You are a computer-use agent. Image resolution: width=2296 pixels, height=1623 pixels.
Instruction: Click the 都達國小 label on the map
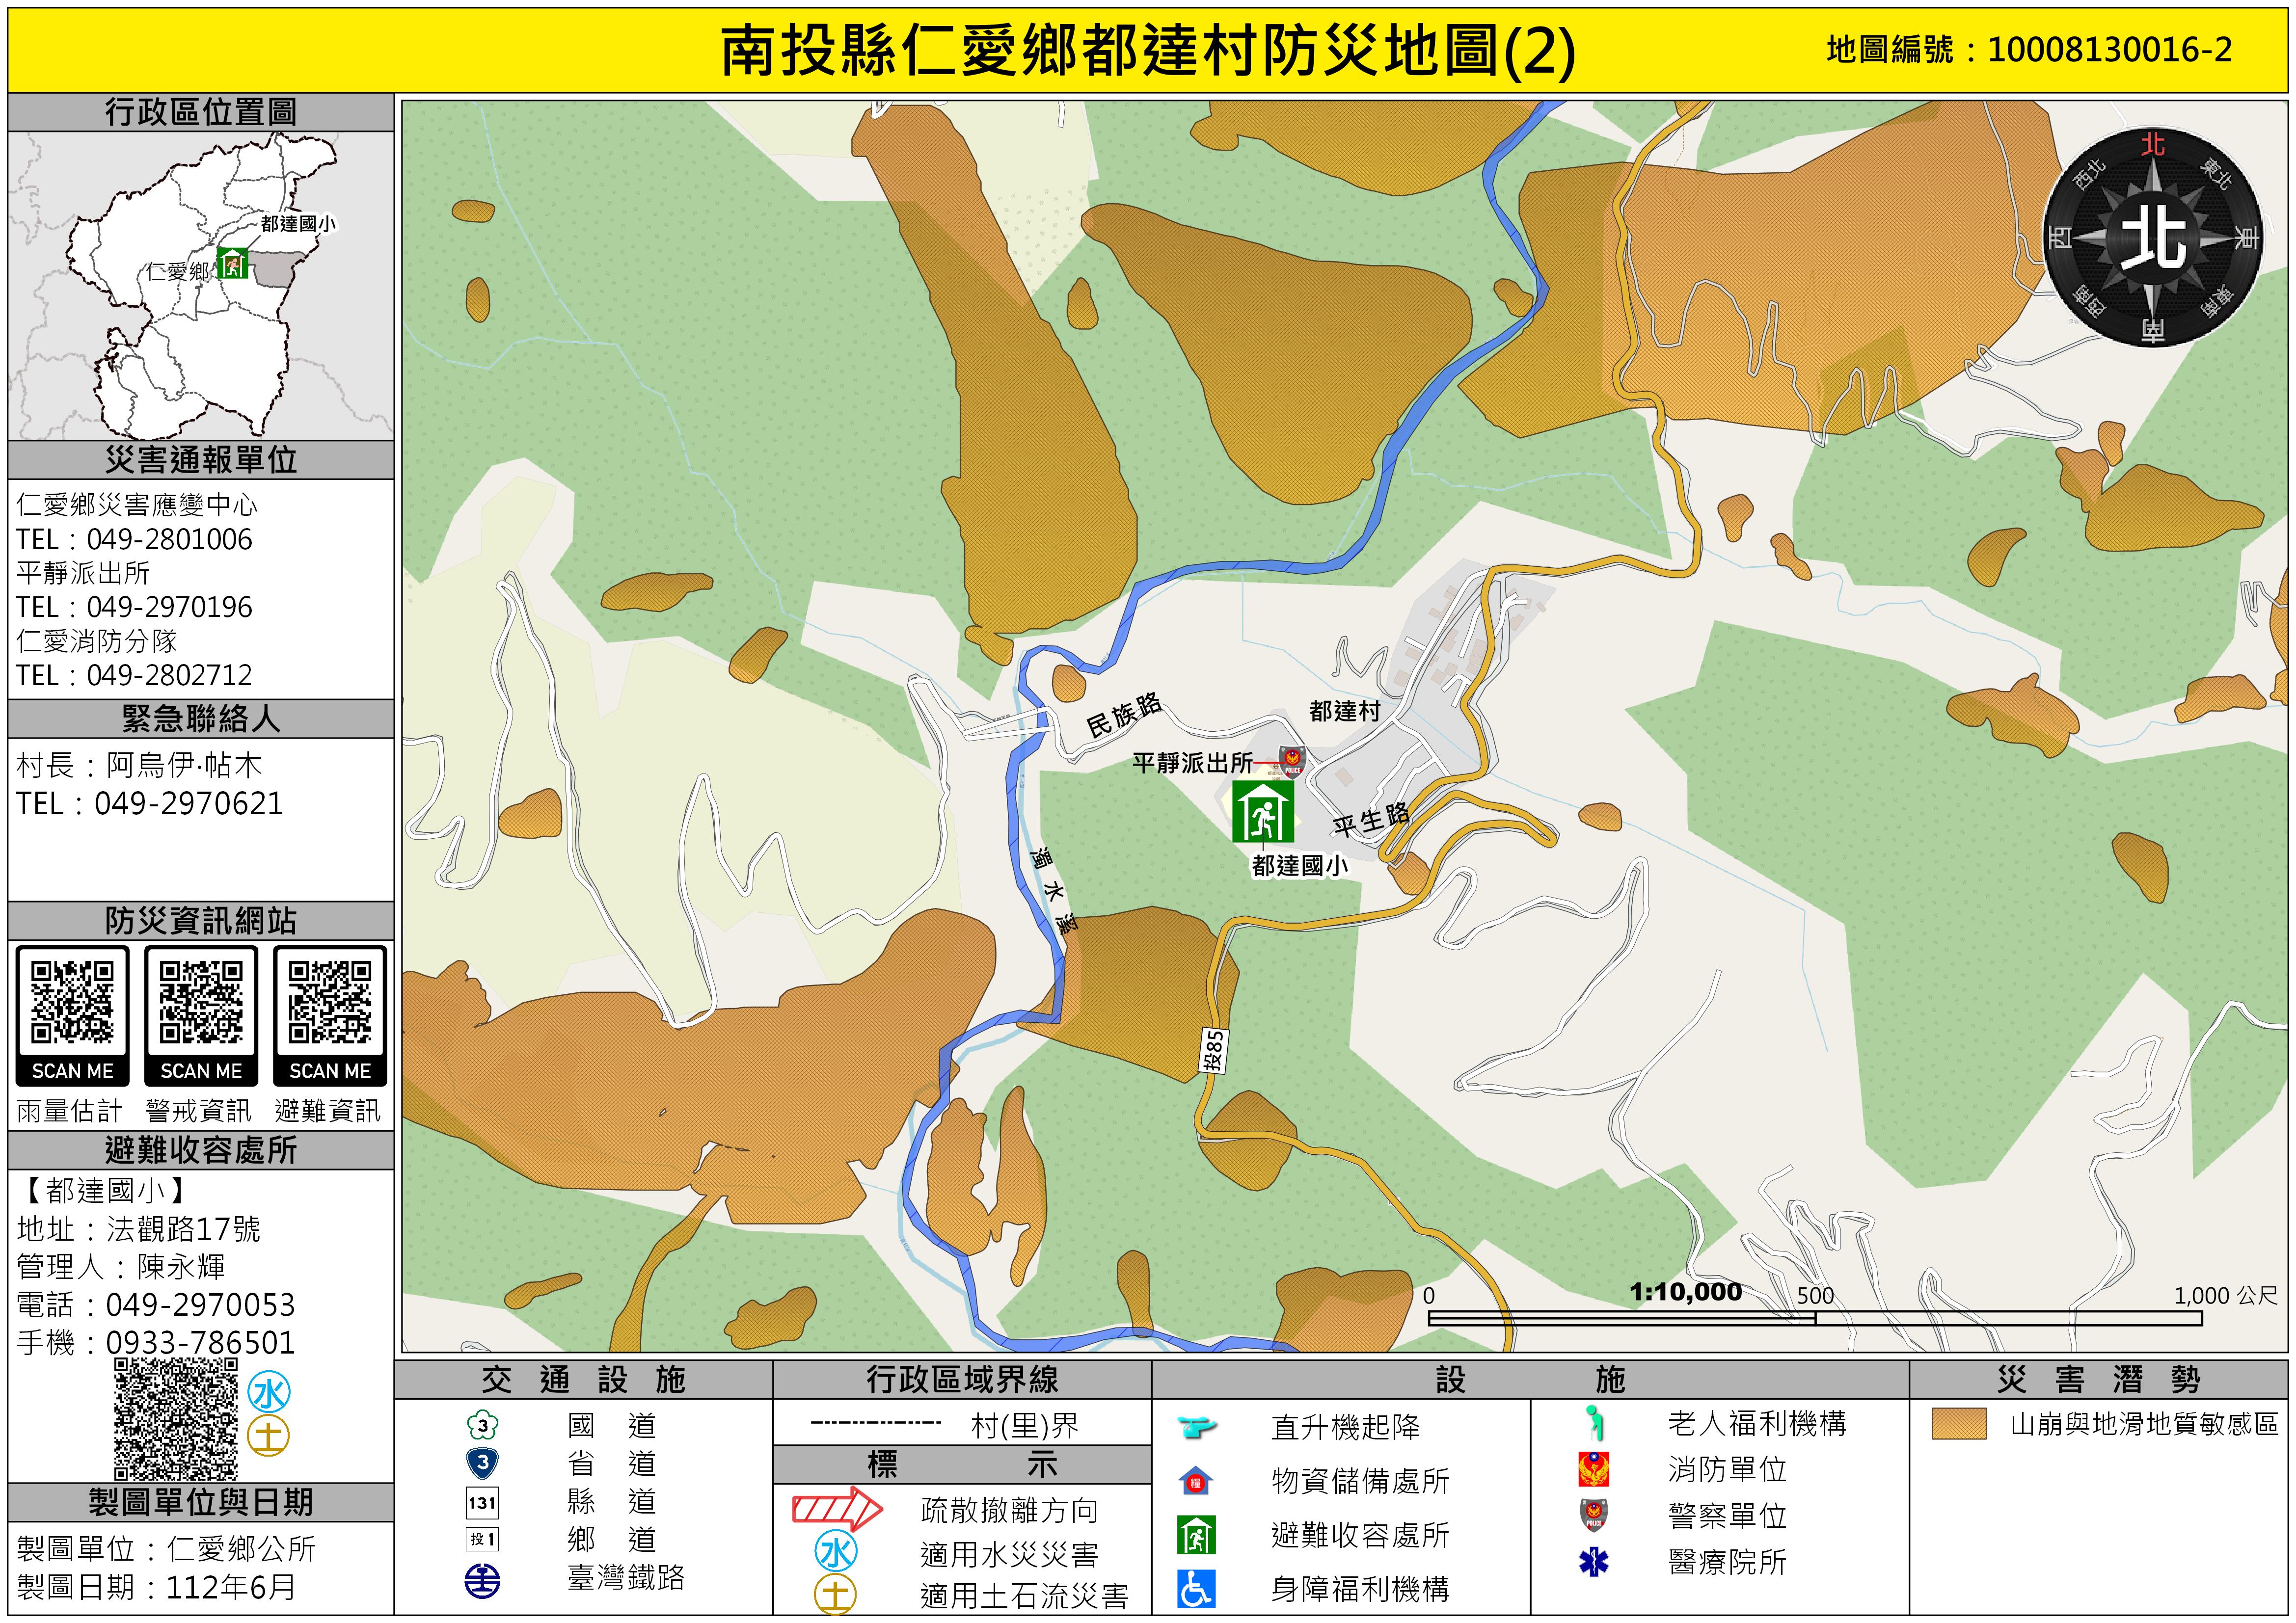point(1299,866)
